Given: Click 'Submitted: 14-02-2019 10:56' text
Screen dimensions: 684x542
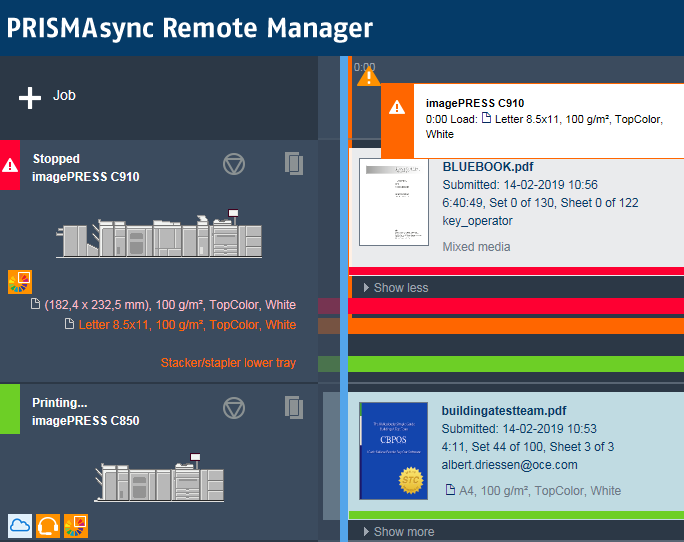Looking at the screenshot, I should tap(520, 185).
